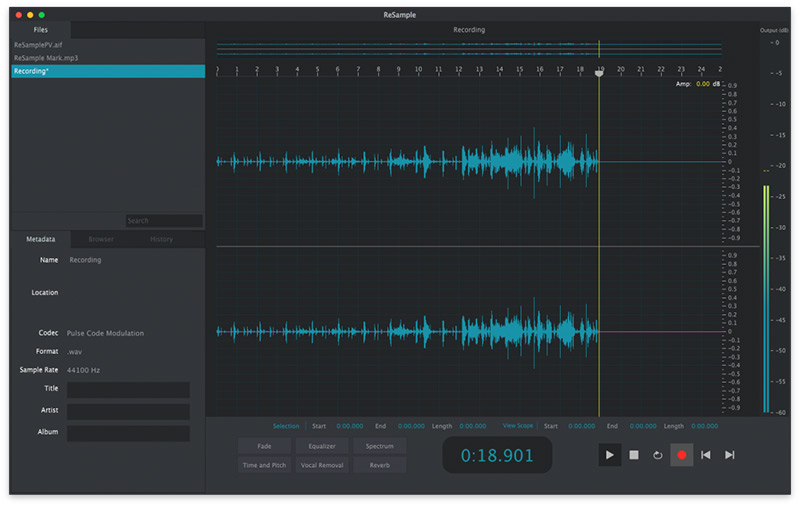Image resolution: width=800 pixels, height=506 pixels.
Task: Click the file Search field
Action: (164, 221)
